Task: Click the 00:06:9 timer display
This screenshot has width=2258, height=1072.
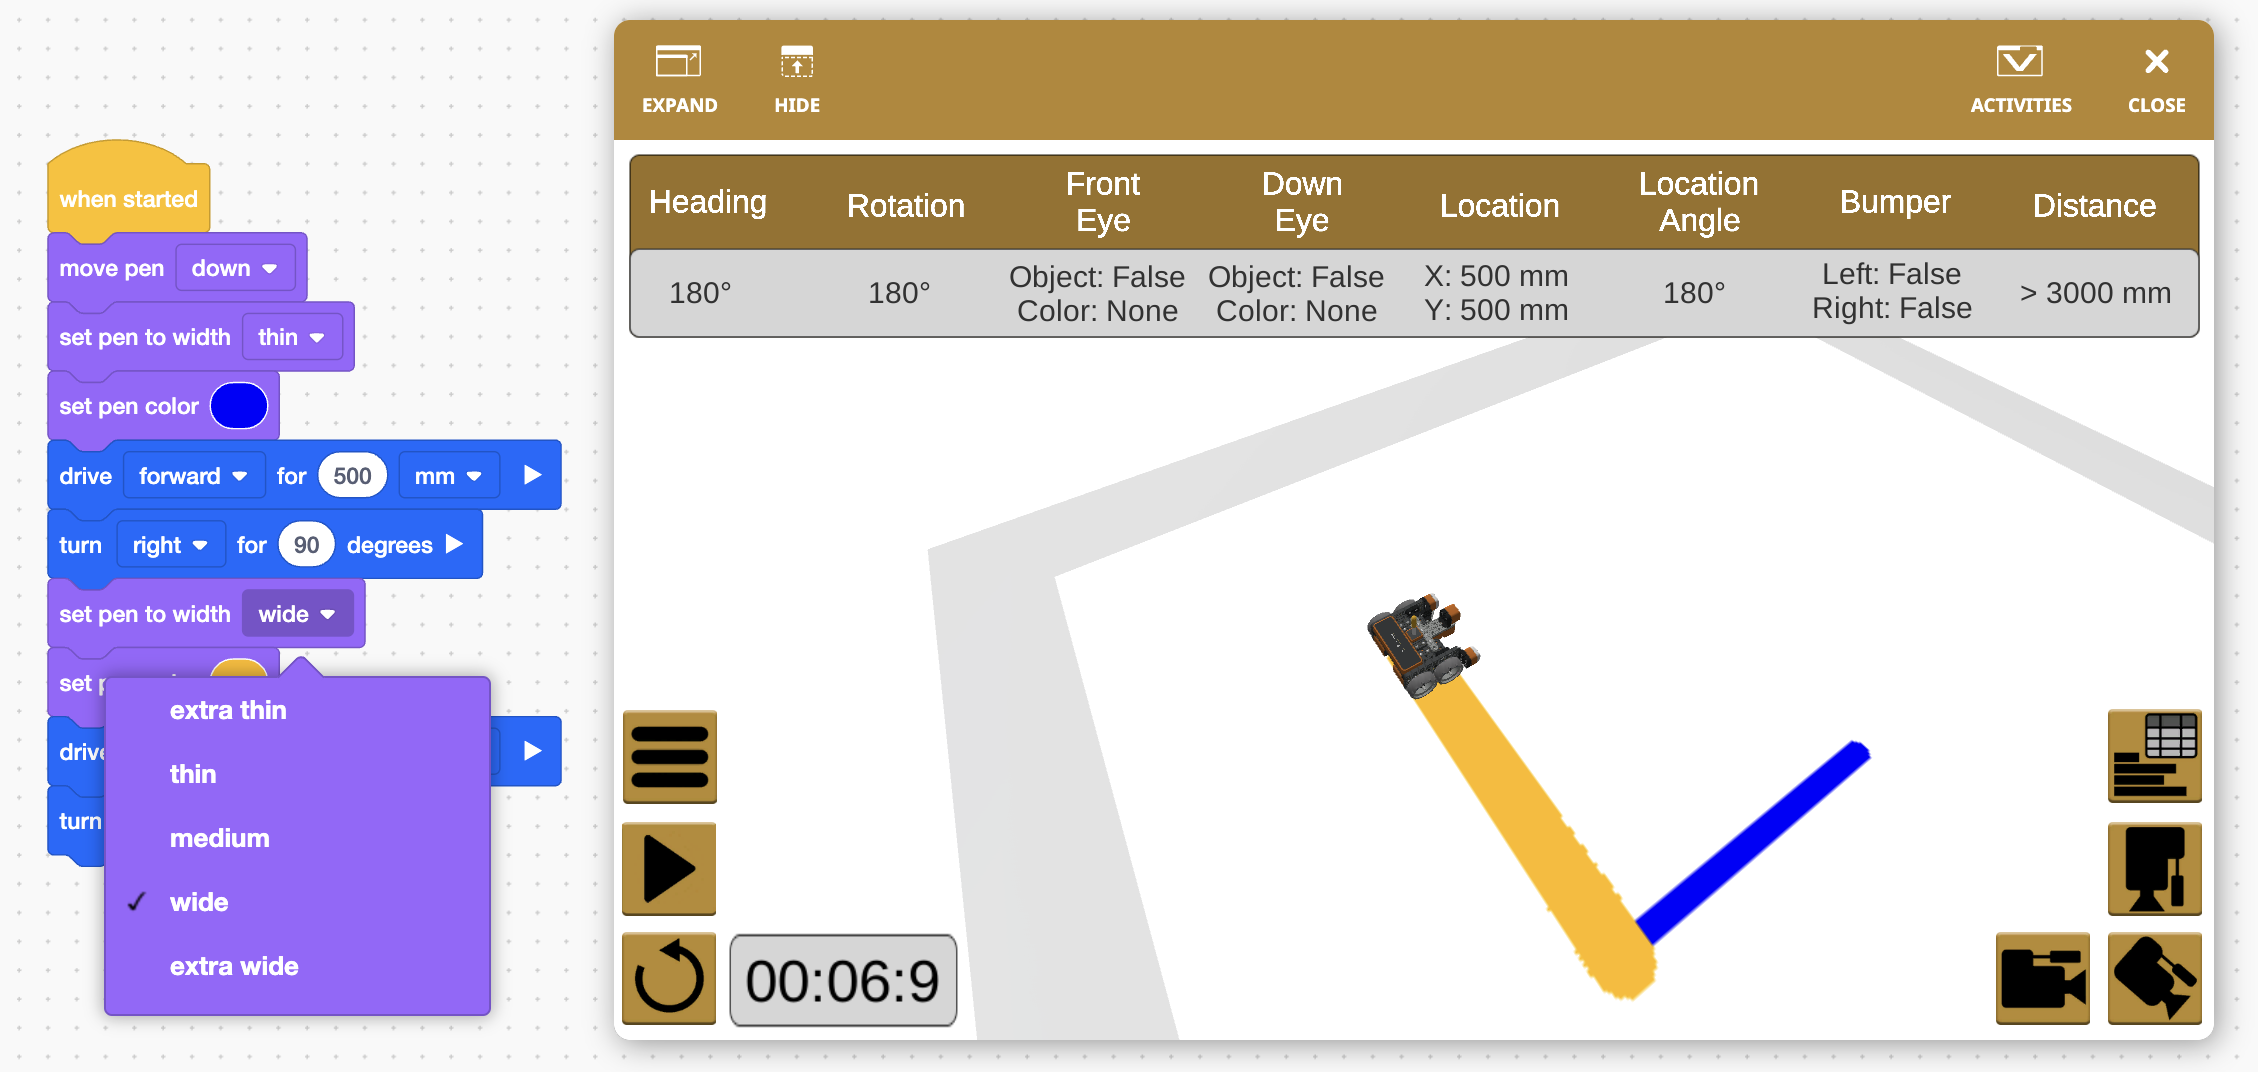Action: point(843,980)
